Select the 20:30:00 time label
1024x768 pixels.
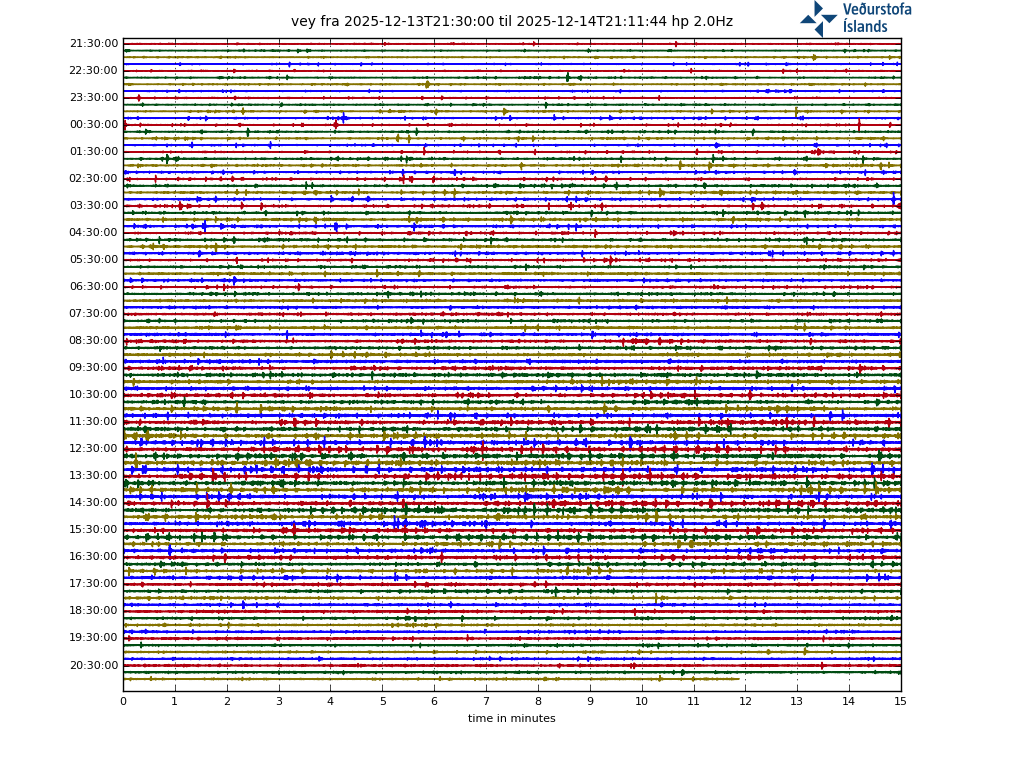pos(94,665)
